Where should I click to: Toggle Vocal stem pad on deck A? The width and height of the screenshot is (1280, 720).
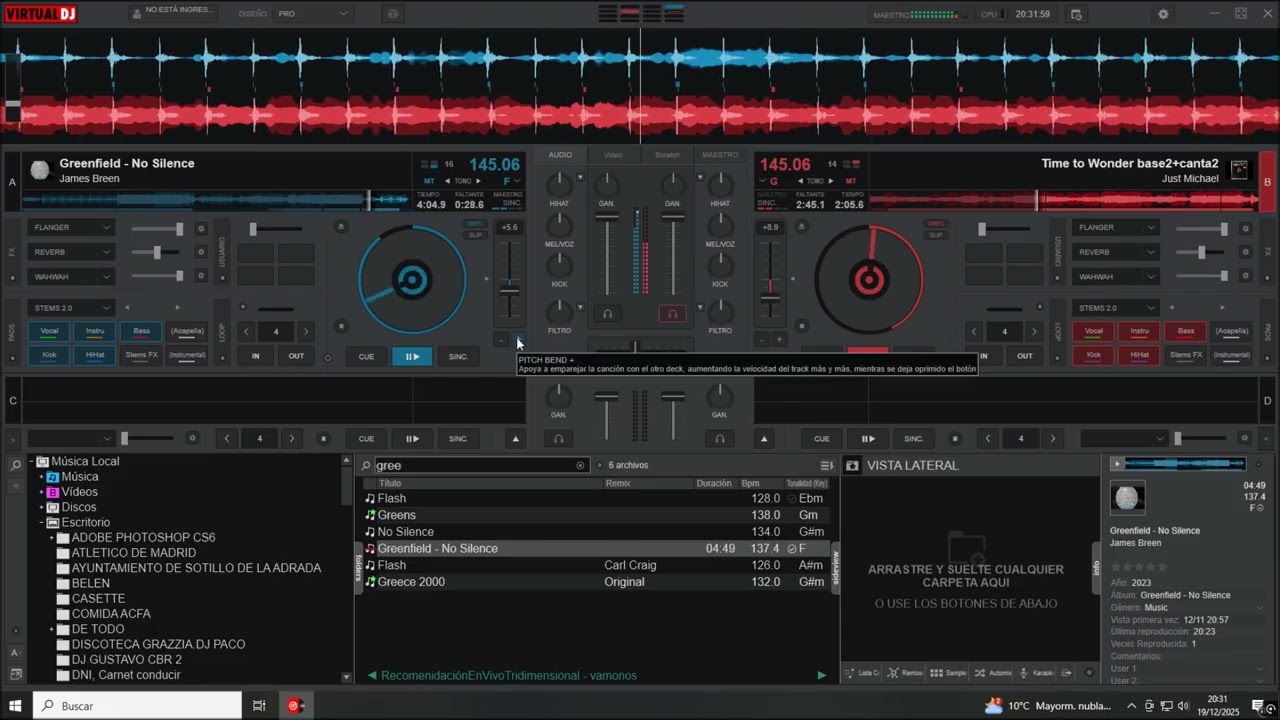pyautogui.click(x=49, y=331)
